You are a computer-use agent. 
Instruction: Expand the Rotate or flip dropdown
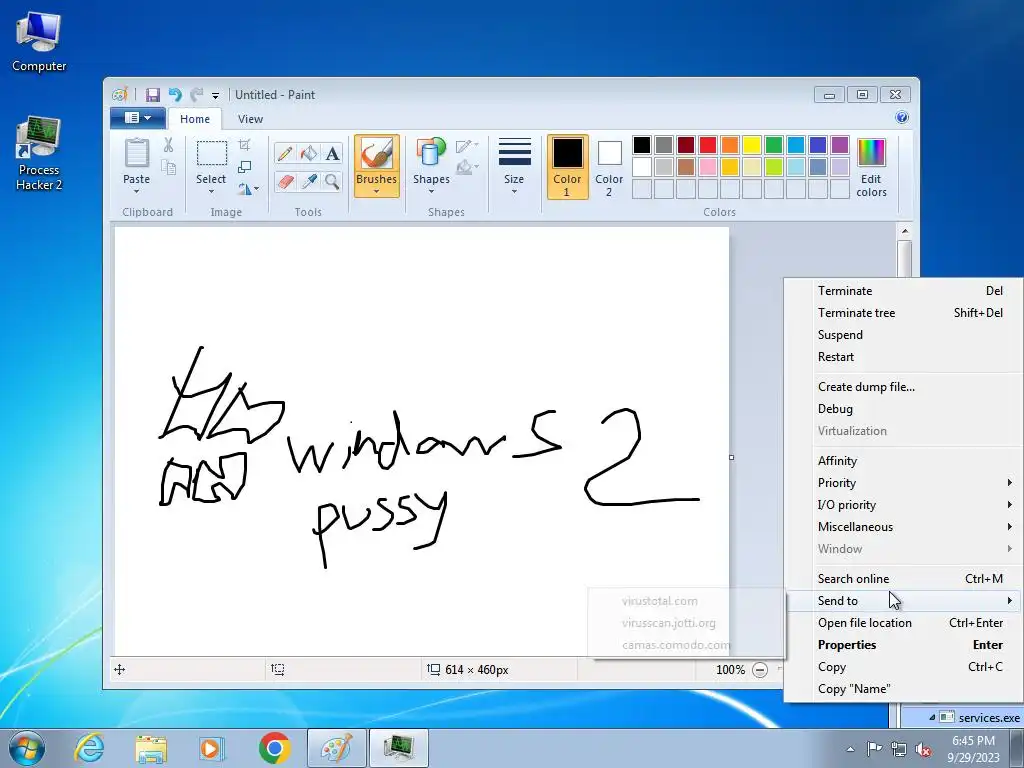point(248,189)
